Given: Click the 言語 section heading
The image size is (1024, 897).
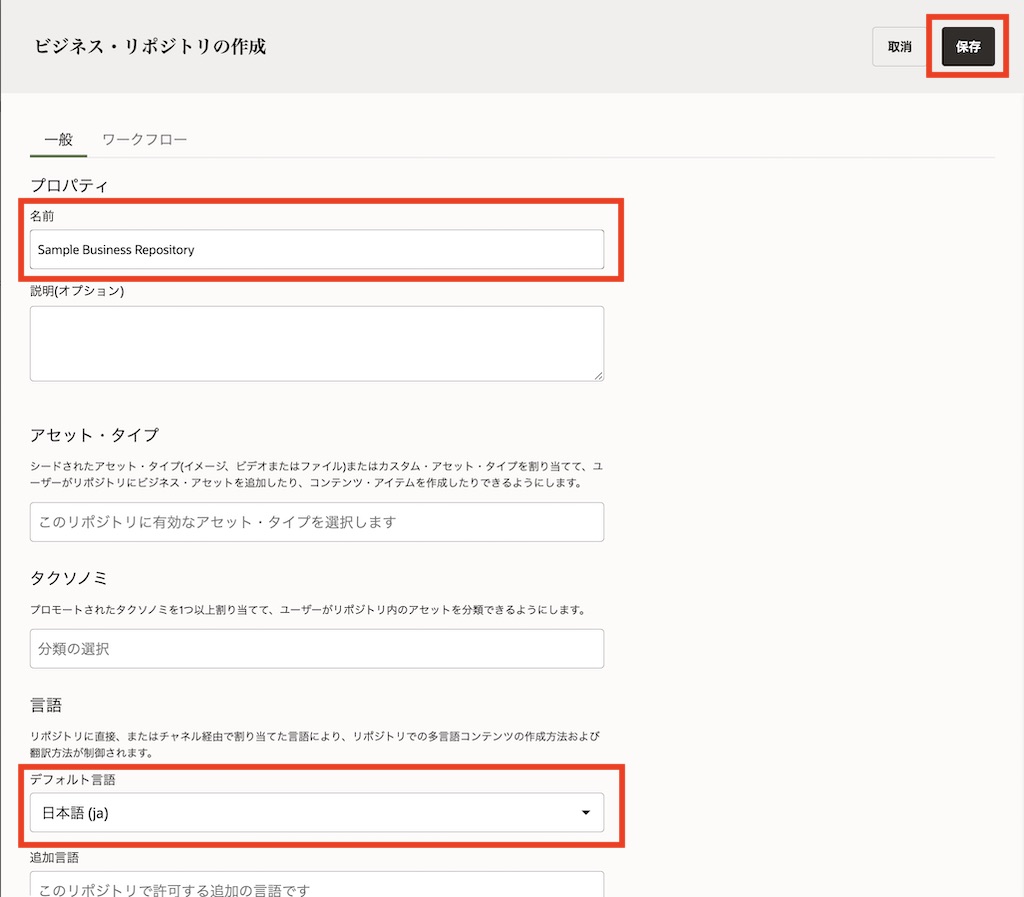Looking at the screenshot, I should pos(46,706).
